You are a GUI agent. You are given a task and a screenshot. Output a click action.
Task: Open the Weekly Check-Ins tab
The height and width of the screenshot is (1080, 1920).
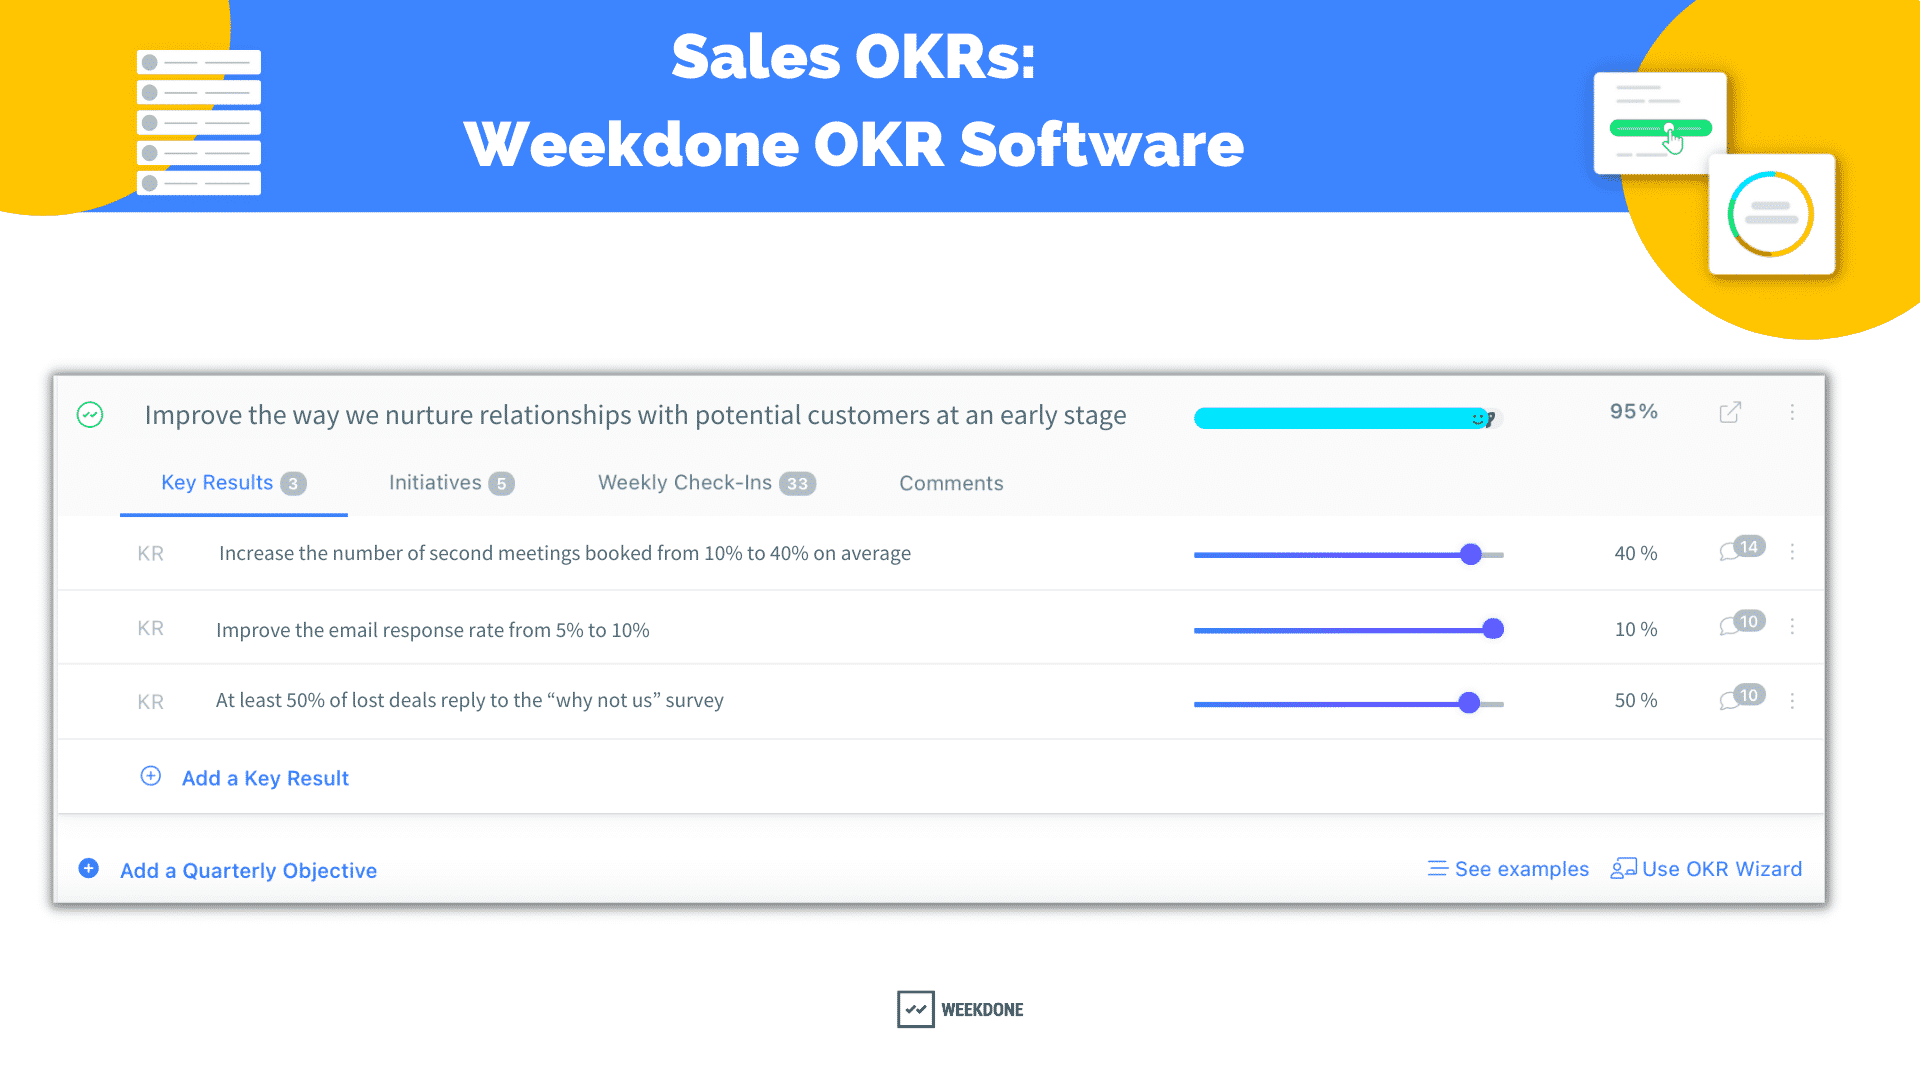click(705, 483)
